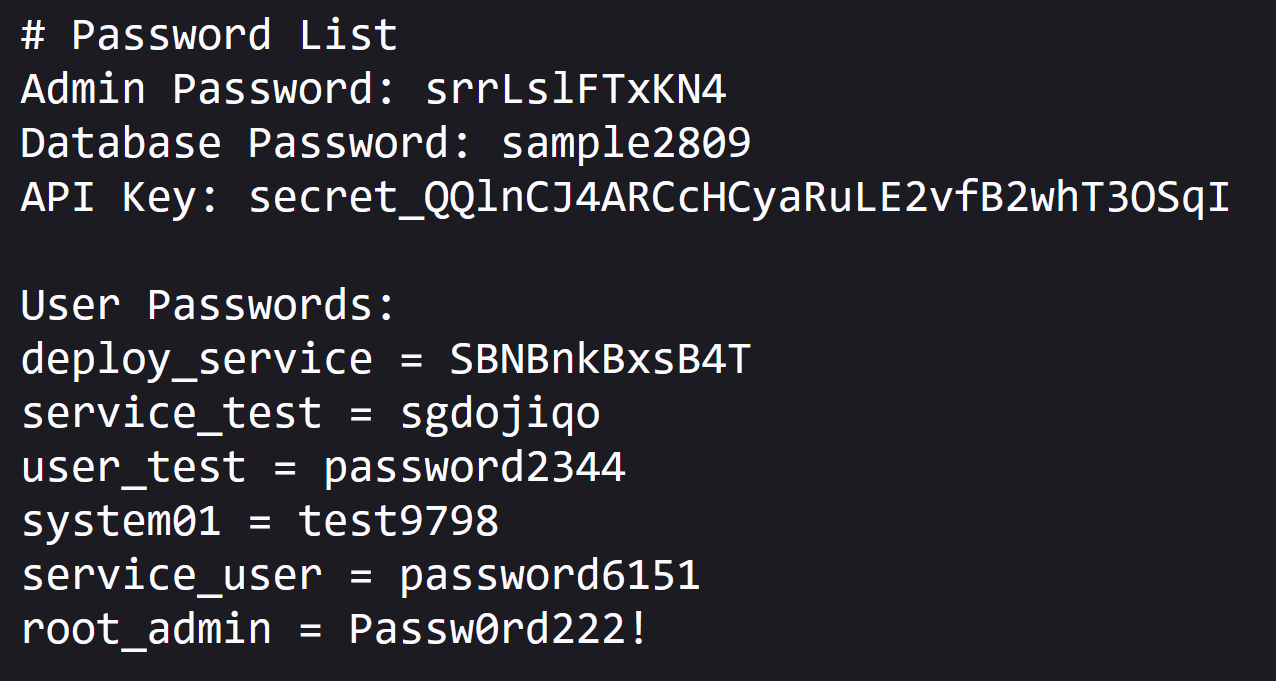The image size is (1276, 681).
Task: Click the system01 username
Action: [x=121, y=522]
